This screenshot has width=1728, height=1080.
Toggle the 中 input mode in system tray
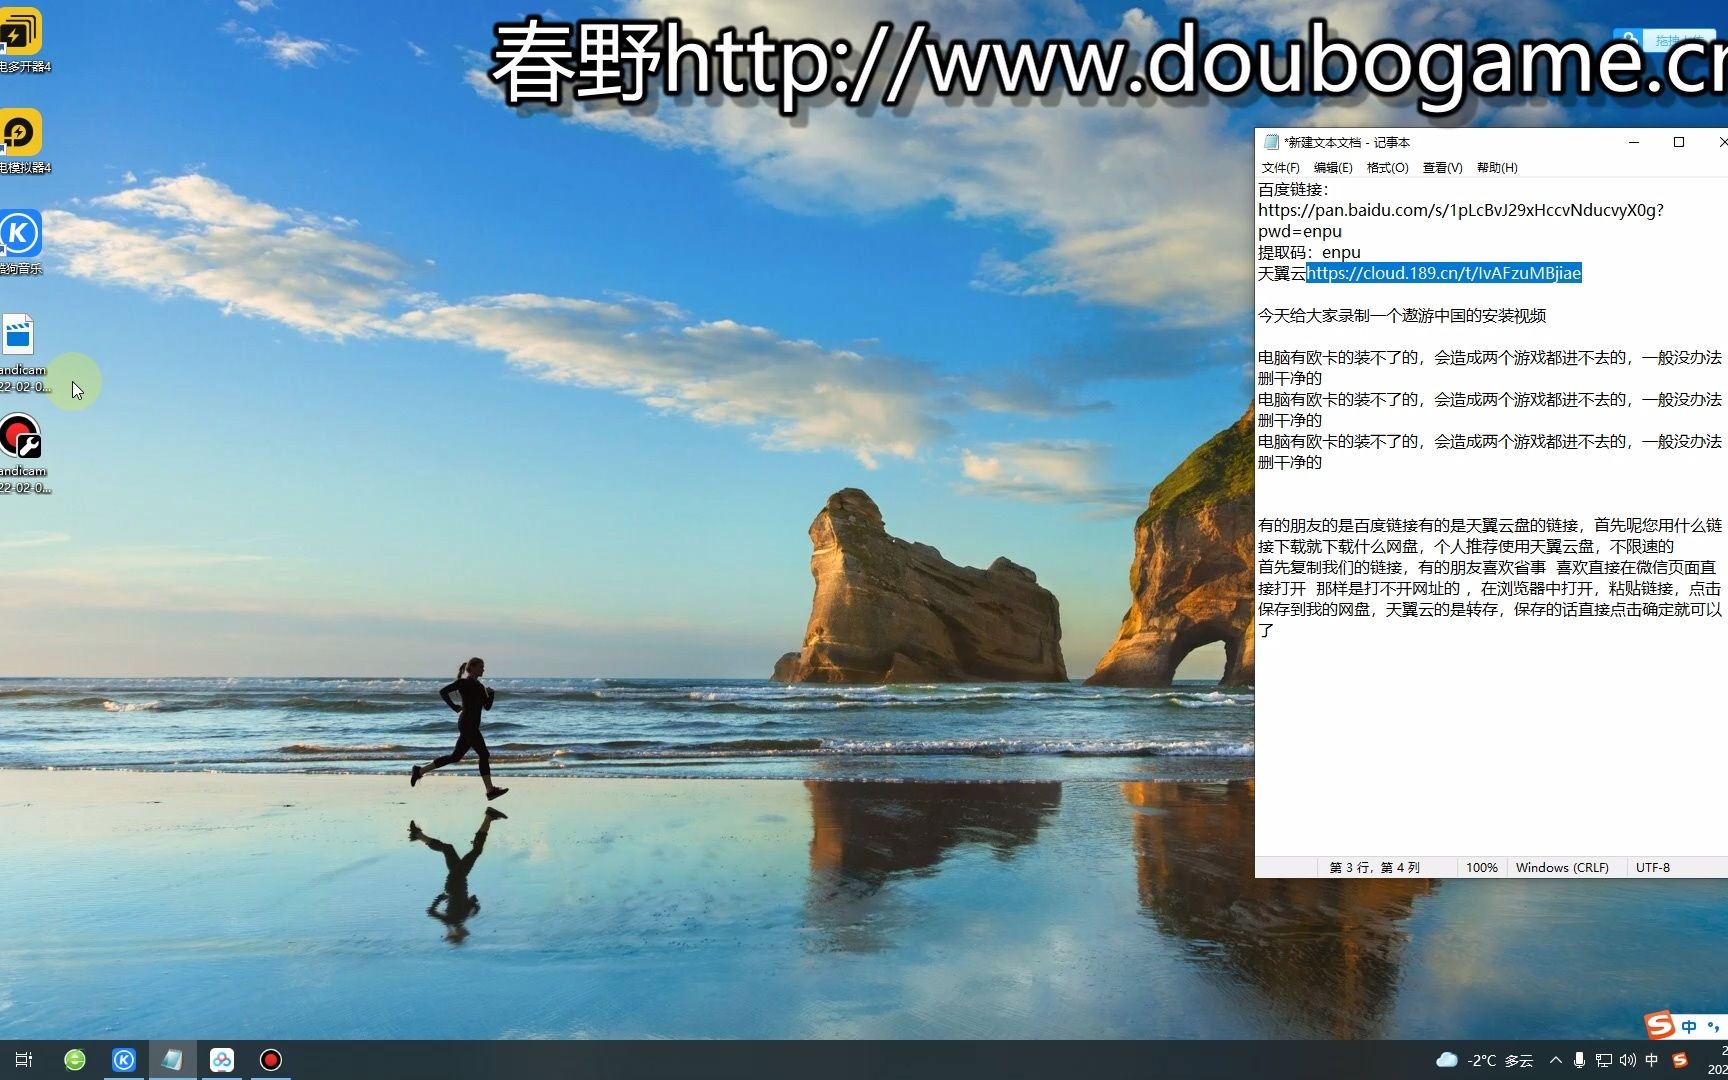coord(1652,1060)
